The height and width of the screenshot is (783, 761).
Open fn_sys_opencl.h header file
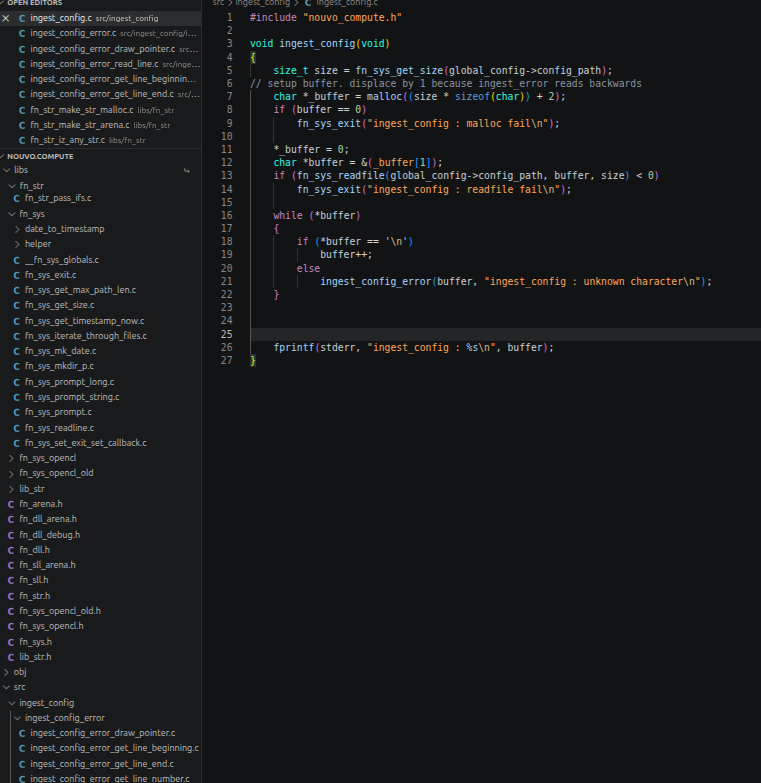pyautogui.click(x=51, y=626)
